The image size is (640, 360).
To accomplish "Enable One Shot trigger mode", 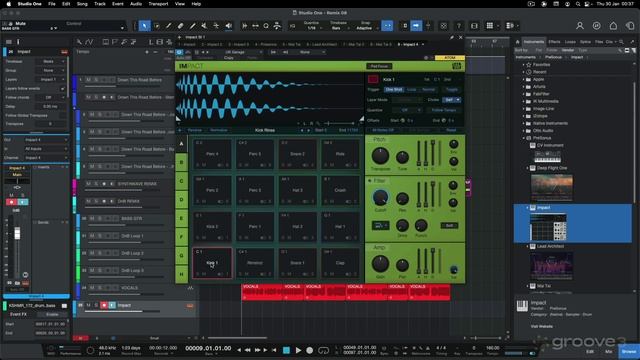I will [394, 89].
